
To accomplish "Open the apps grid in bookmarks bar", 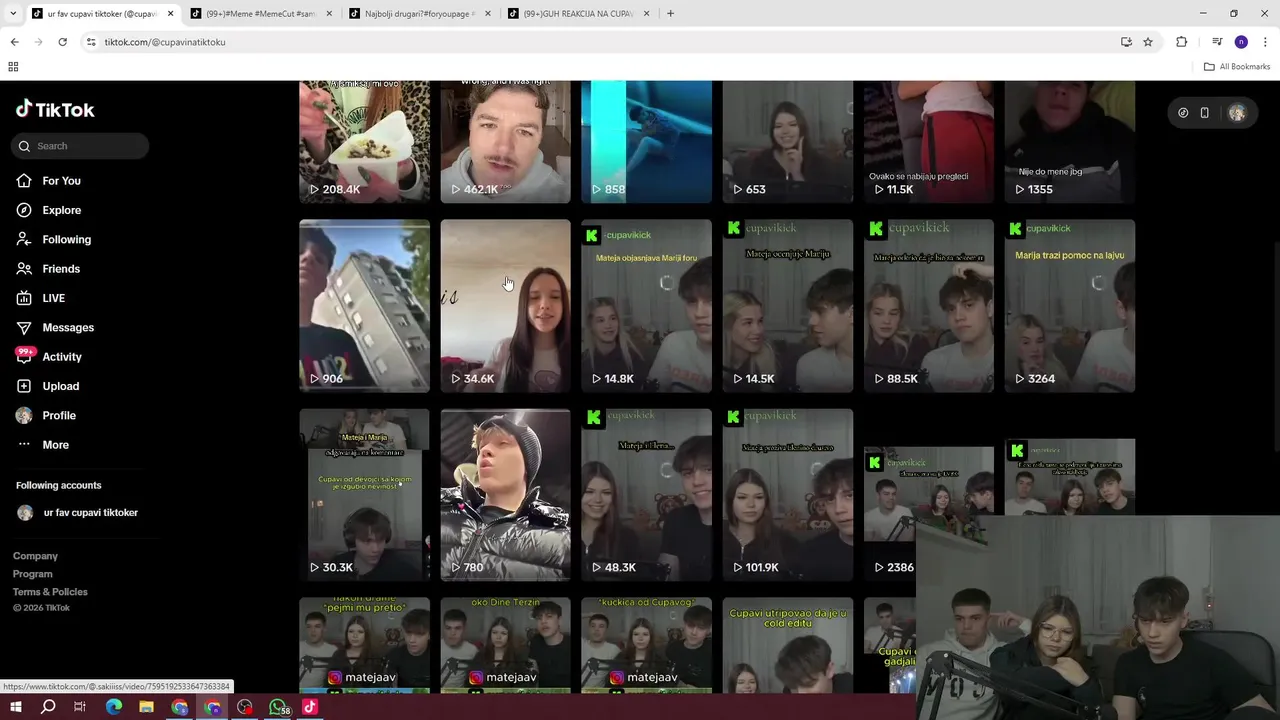I will tap(13, 67).
